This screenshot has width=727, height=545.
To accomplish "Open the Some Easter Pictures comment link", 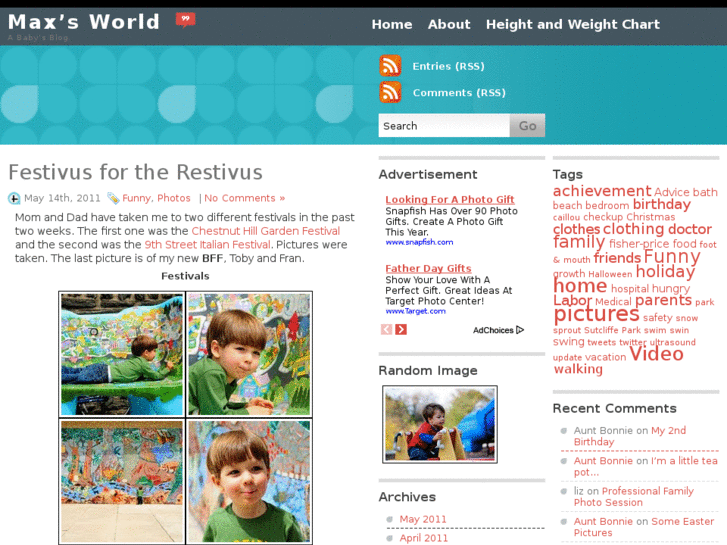I will pyautogui.click(x=644, y=527).
